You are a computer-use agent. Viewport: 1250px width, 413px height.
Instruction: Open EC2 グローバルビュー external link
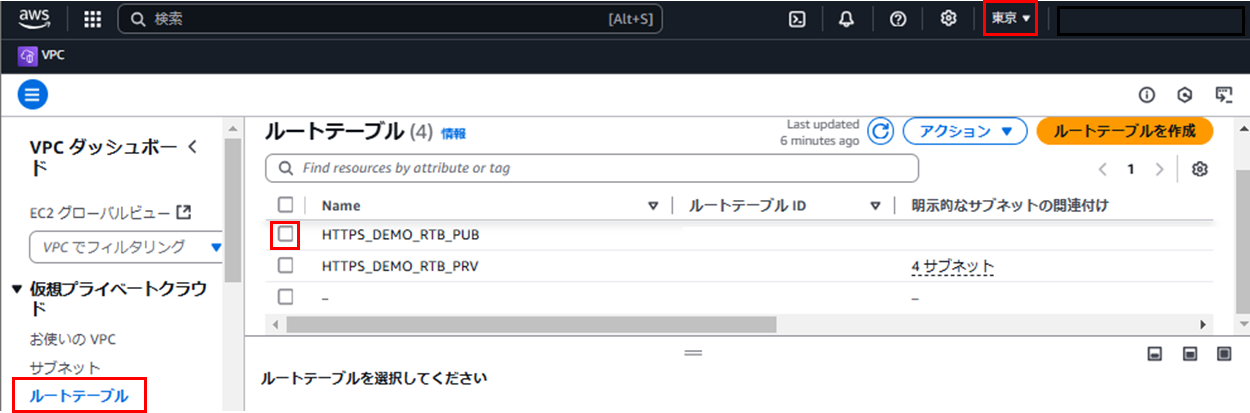(x=110, y=212)
